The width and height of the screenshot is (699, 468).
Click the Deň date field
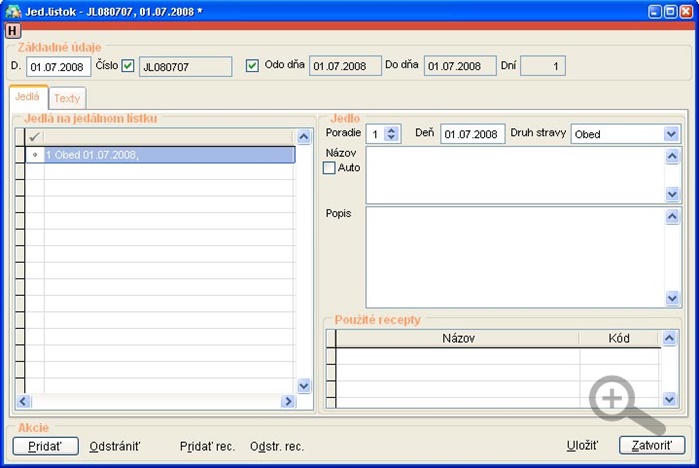(x=472, y=134)
